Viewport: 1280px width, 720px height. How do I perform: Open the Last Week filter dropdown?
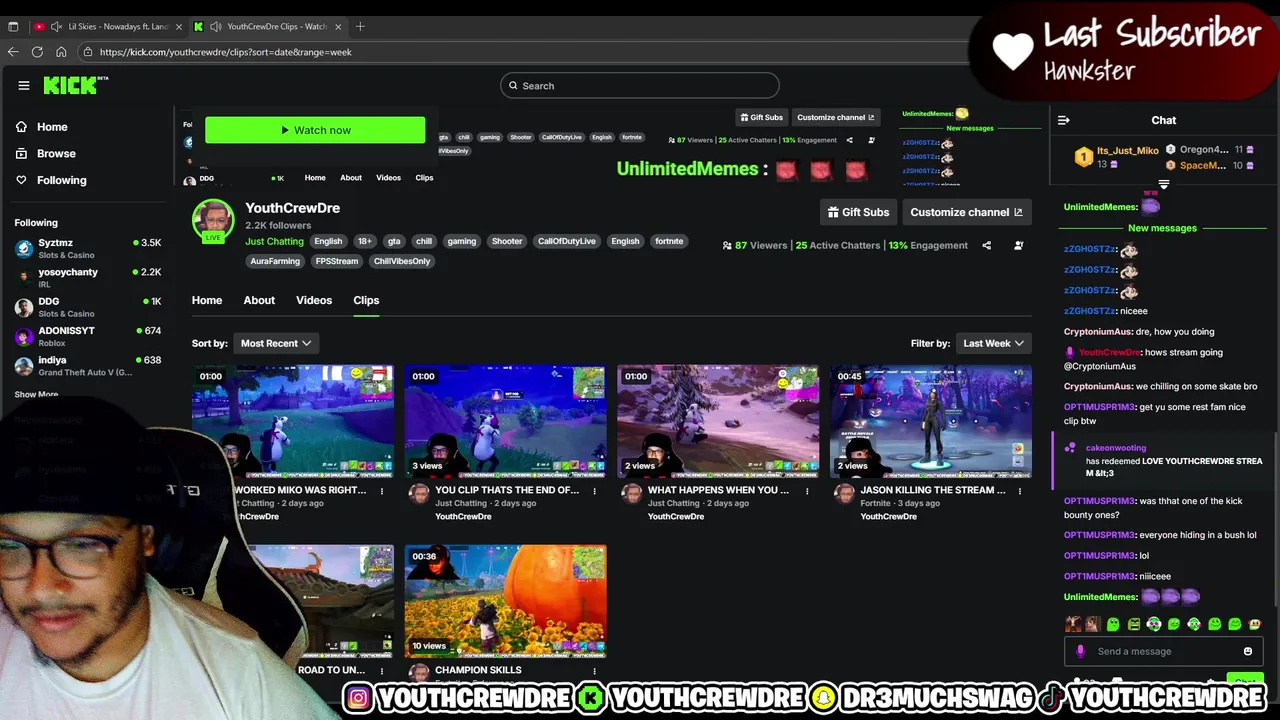(993, 343)
